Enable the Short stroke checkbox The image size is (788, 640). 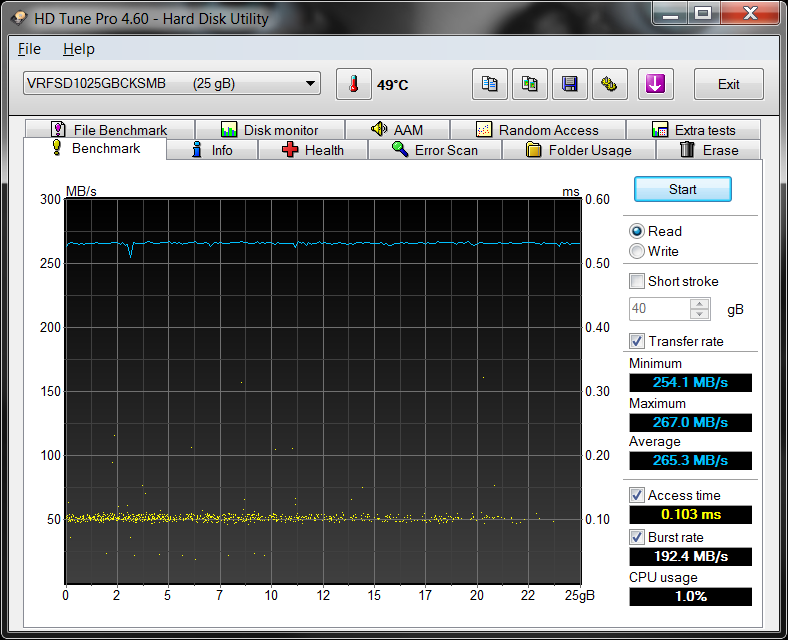[637, 281]
